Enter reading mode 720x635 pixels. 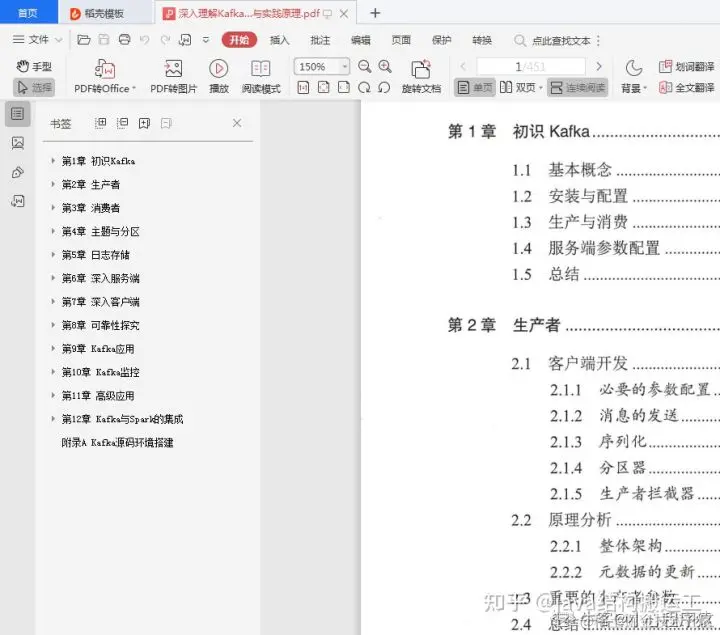pyautogui.click(x=261, y=76)
